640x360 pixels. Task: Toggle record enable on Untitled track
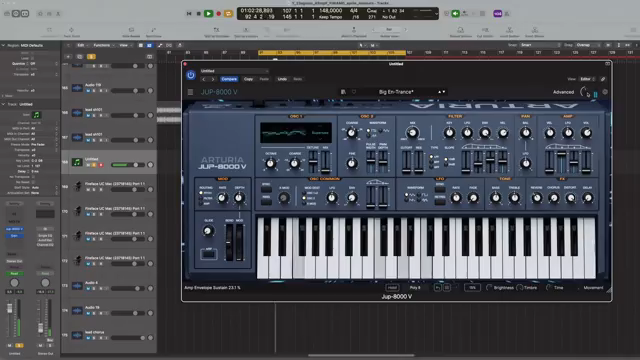click(x=100, y=165)
